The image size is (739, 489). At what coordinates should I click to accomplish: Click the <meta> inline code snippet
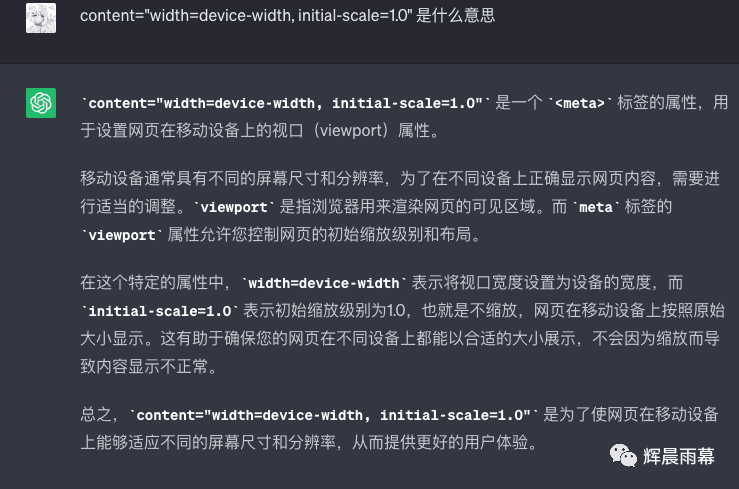coord(580,103)
